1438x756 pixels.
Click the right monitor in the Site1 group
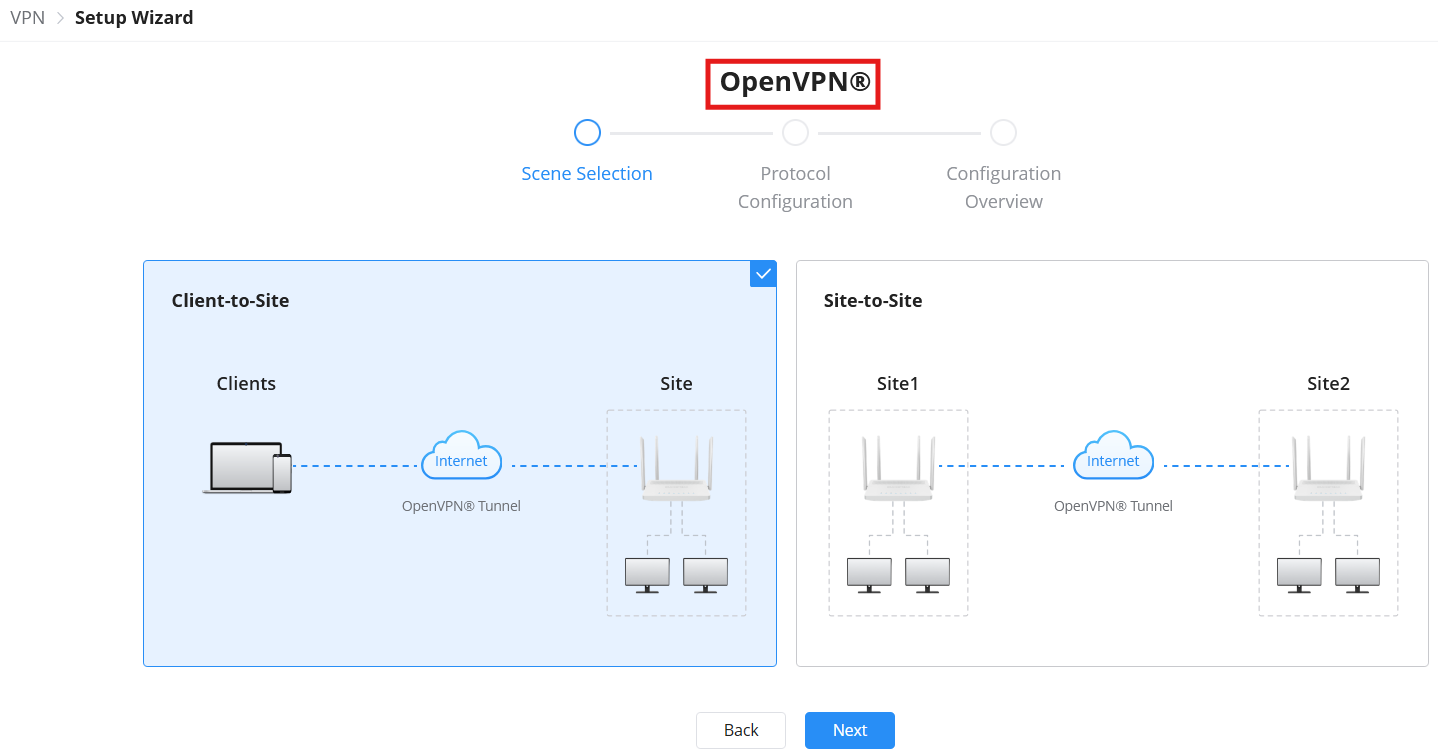tap(927, 576)
